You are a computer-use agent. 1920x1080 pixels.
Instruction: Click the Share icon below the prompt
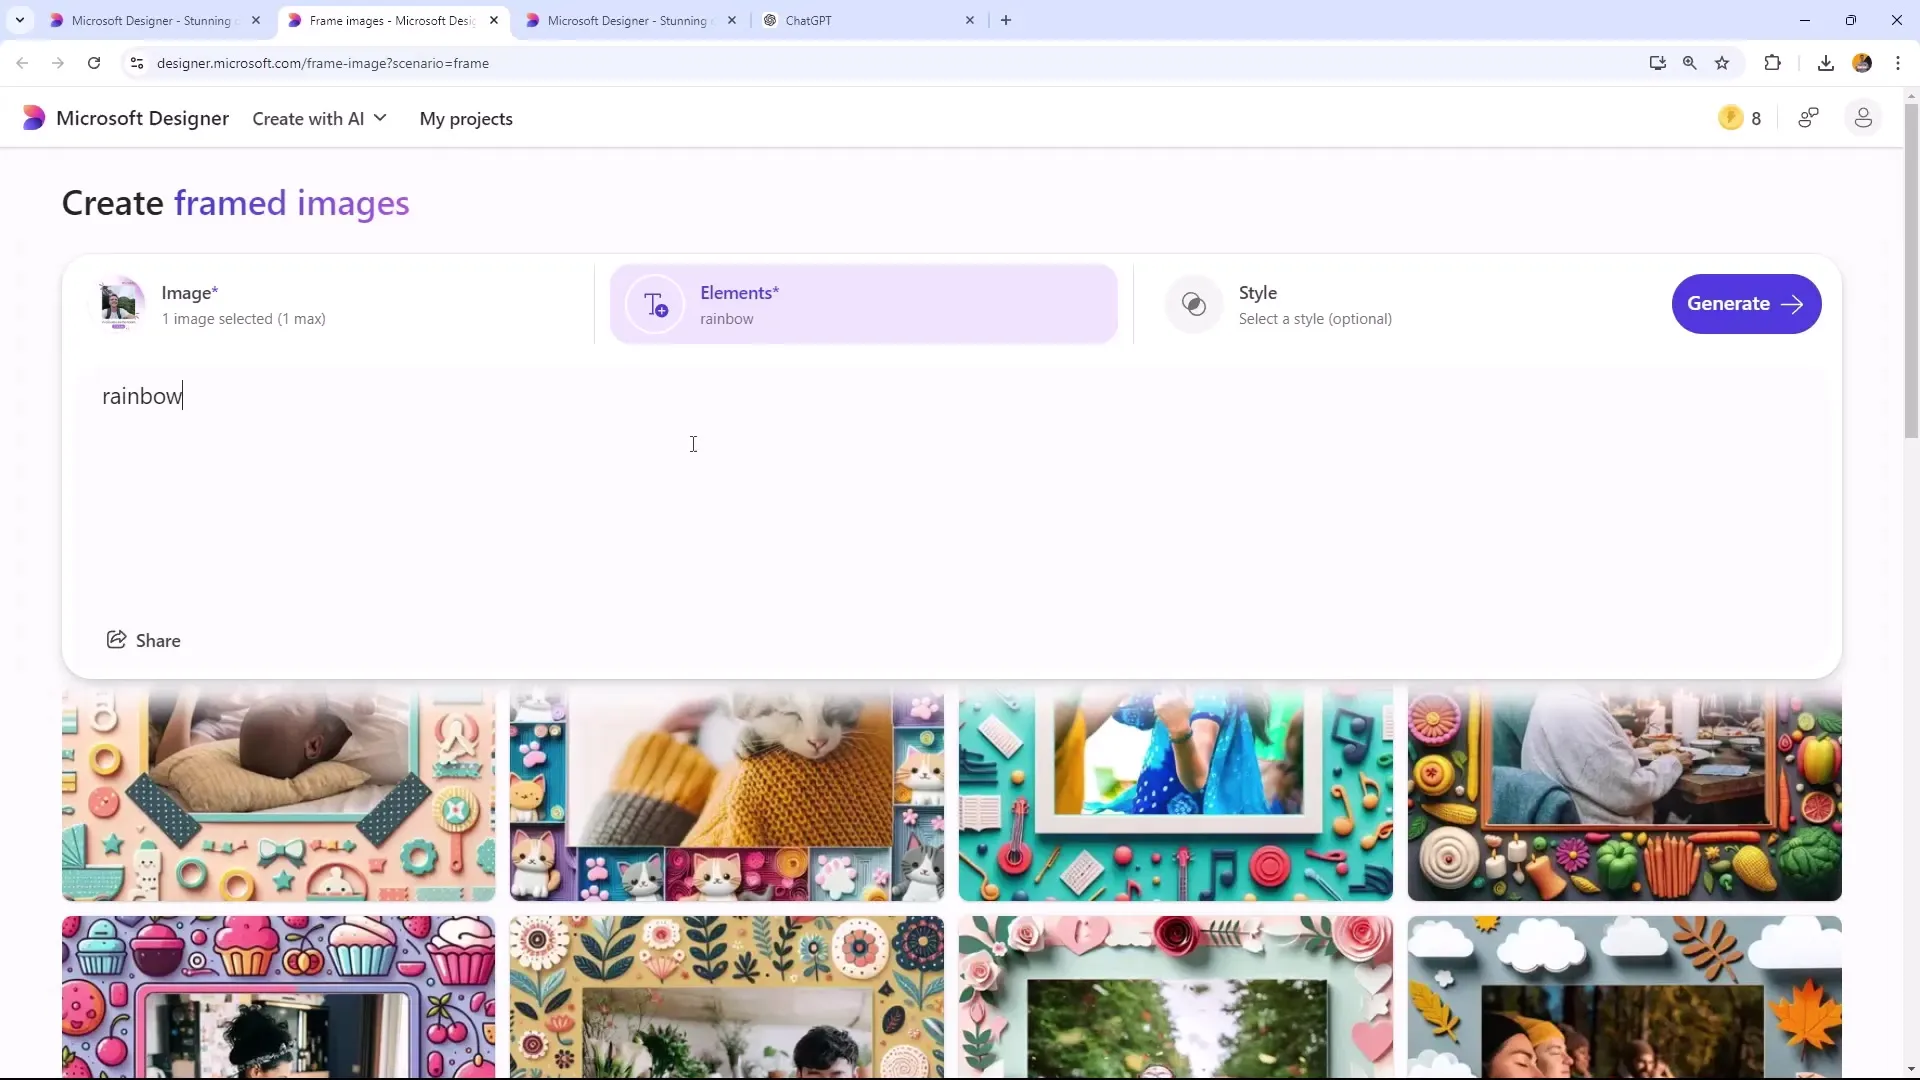116,639
